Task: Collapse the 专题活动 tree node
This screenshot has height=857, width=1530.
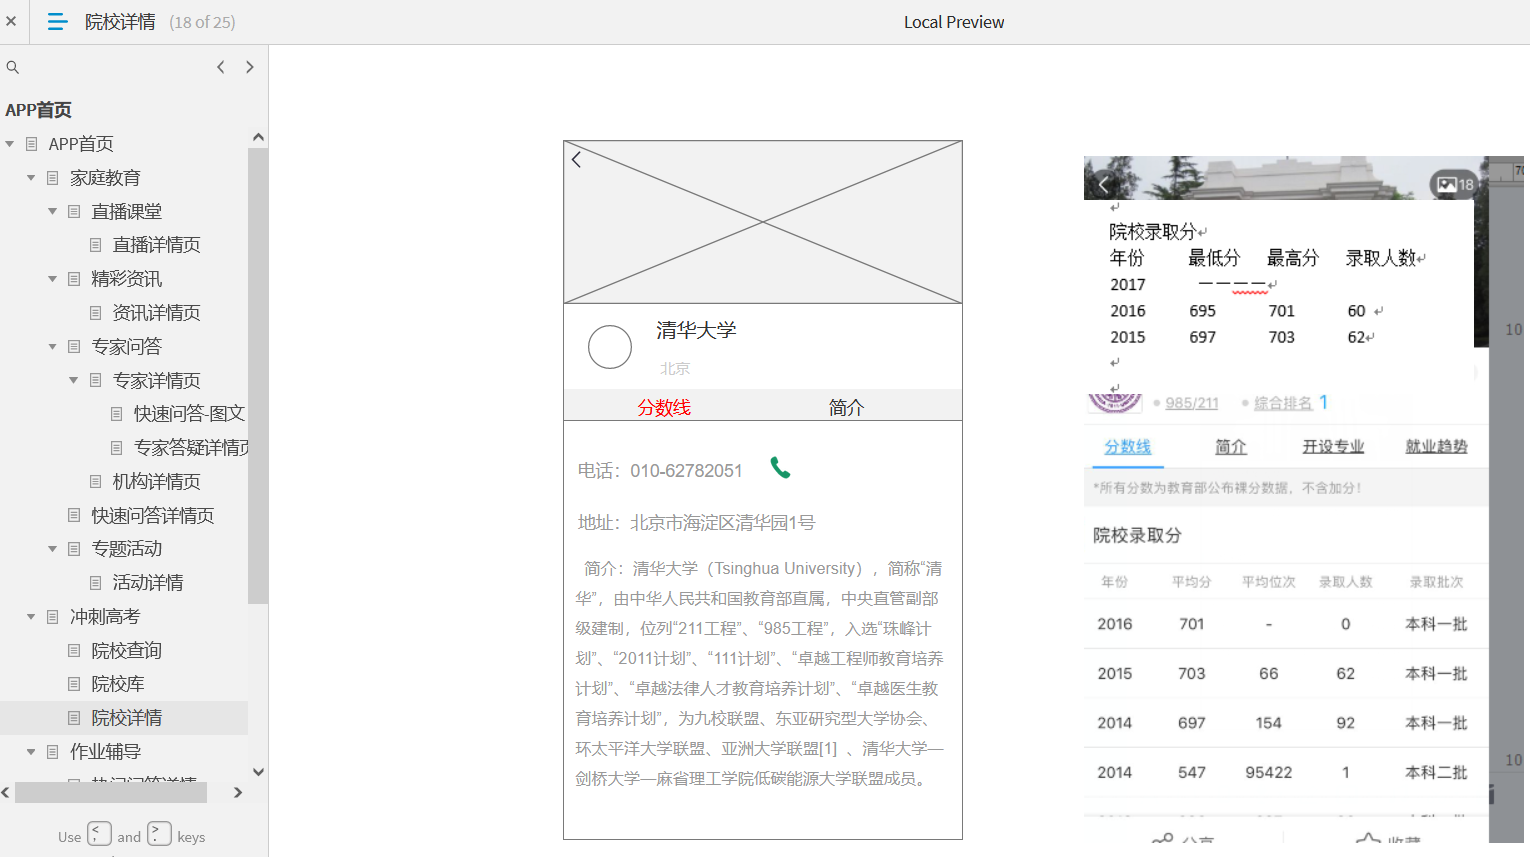Action: click(x=53, y=548)
